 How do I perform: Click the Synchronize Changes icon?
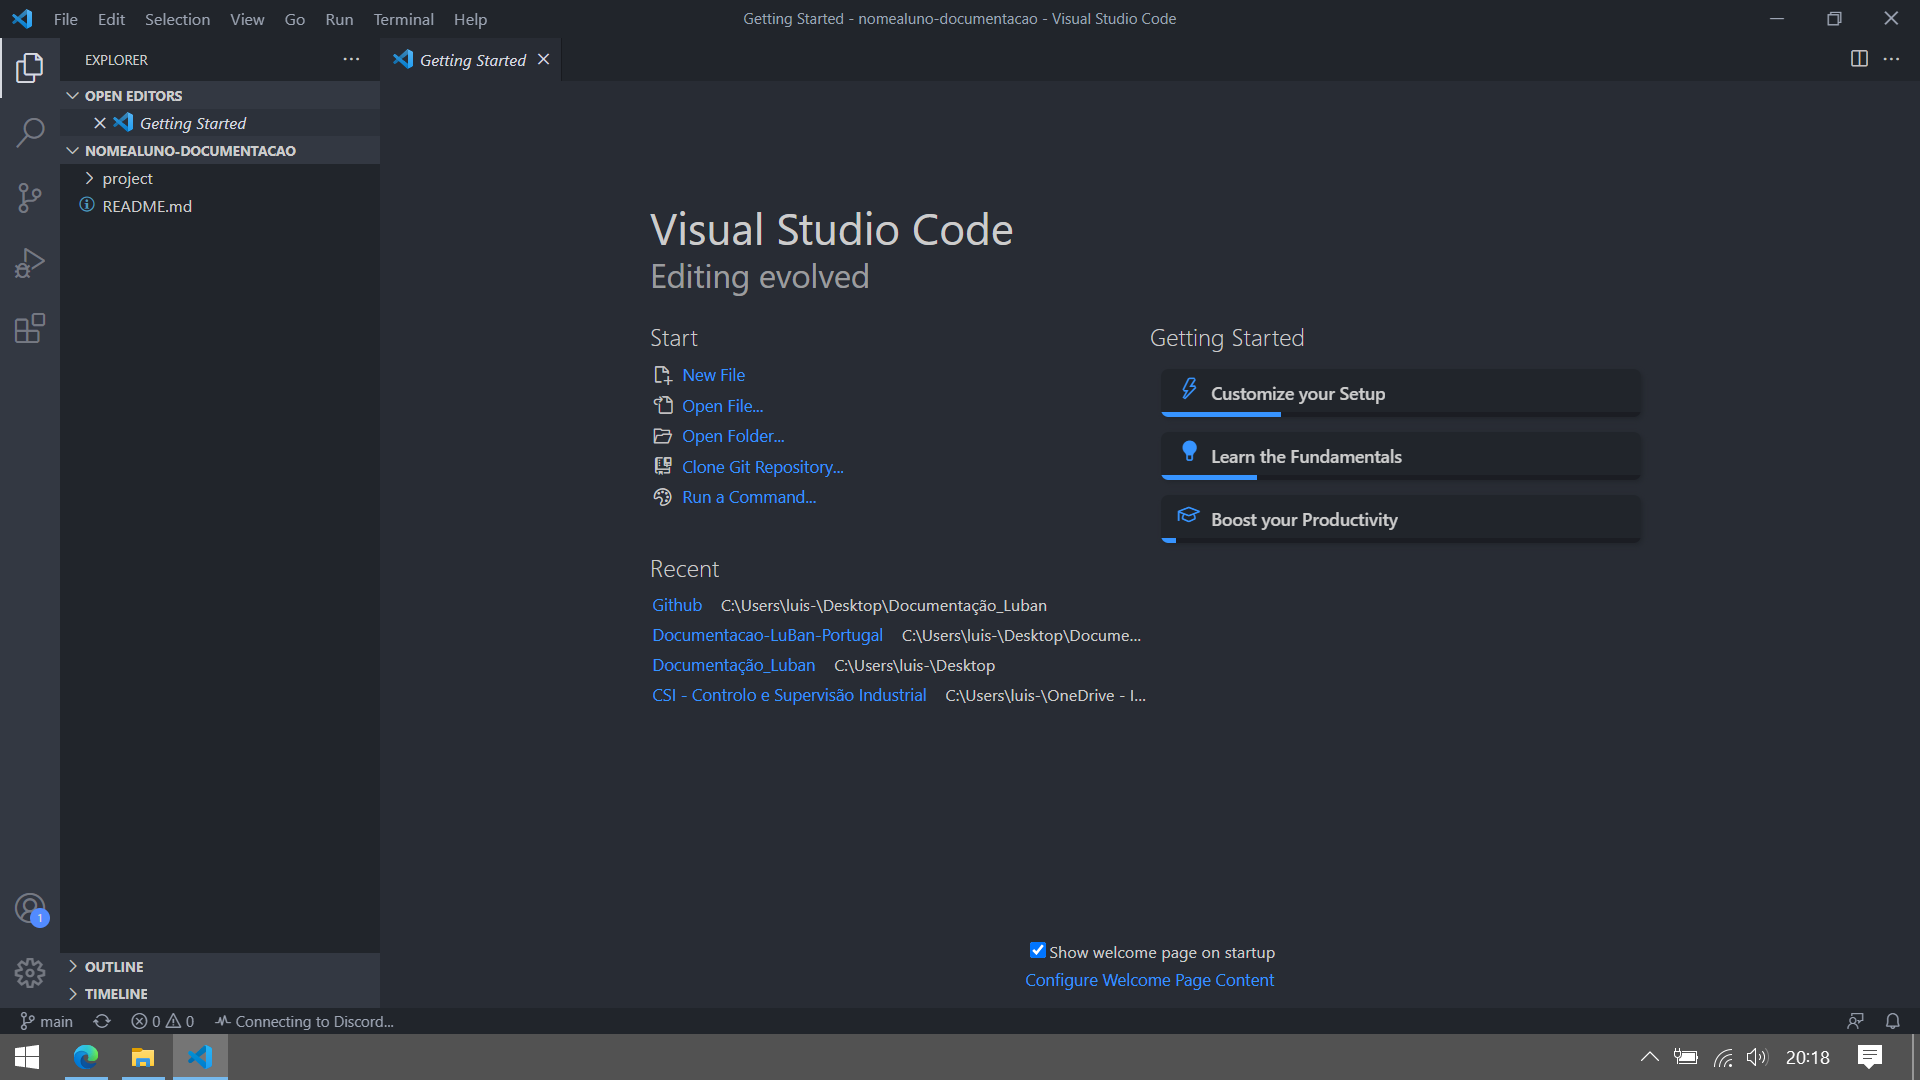pyautogui.click(x=102, y=1021)
